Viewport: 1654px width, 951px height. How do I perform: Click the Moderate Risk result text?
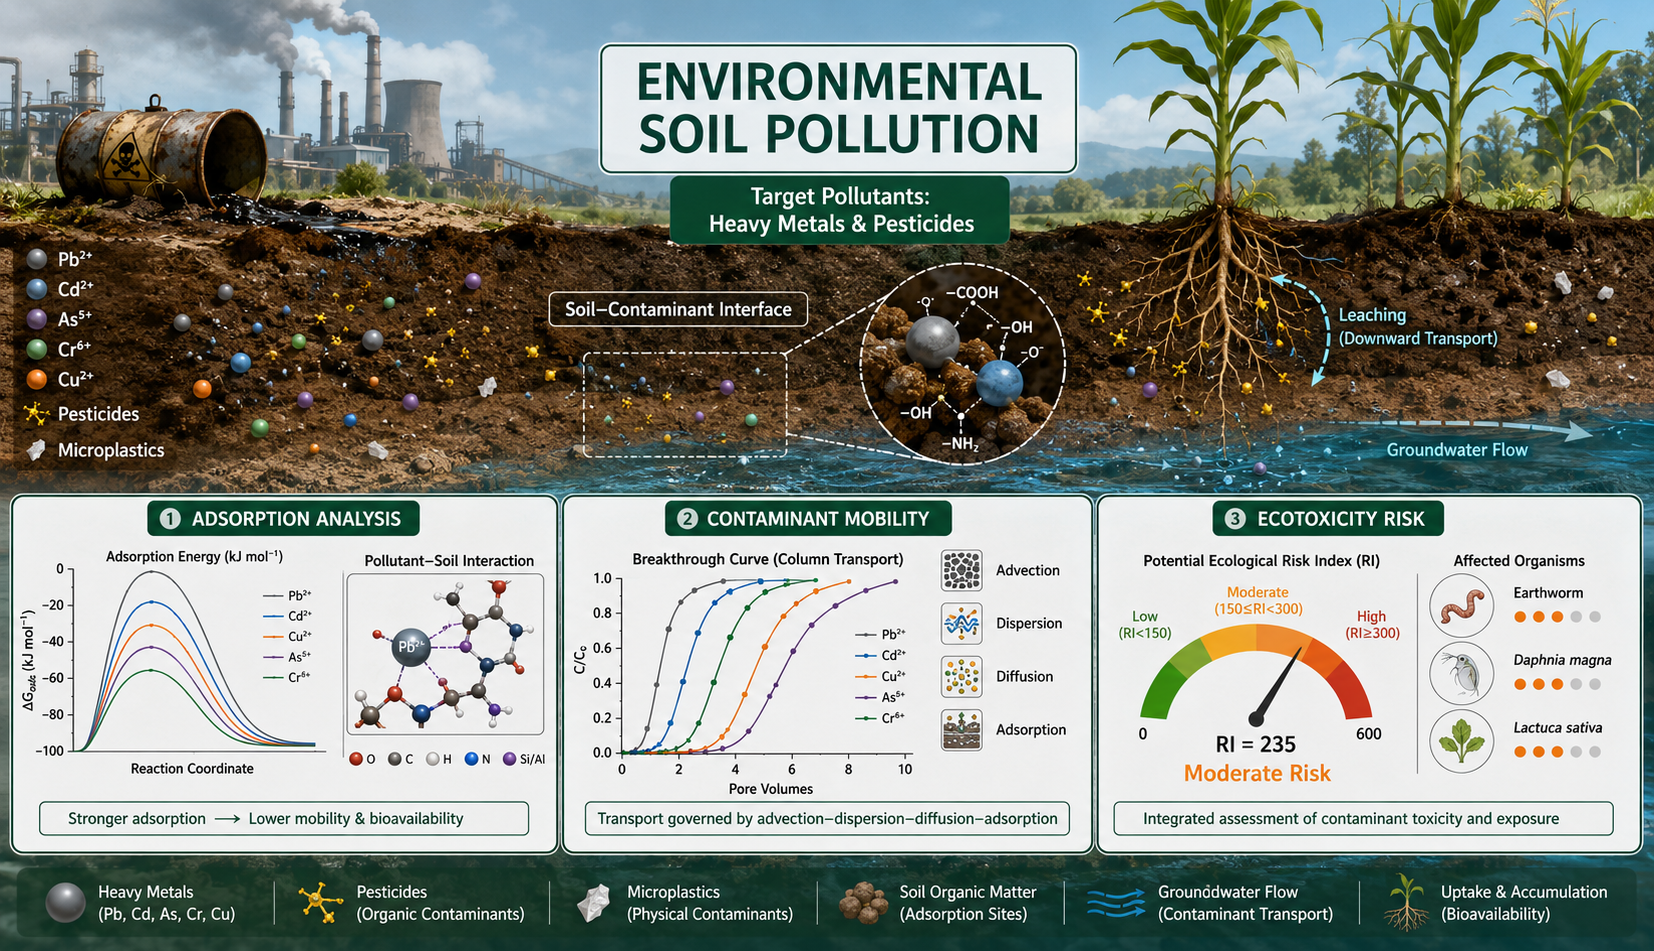[x=1257, y=773]
